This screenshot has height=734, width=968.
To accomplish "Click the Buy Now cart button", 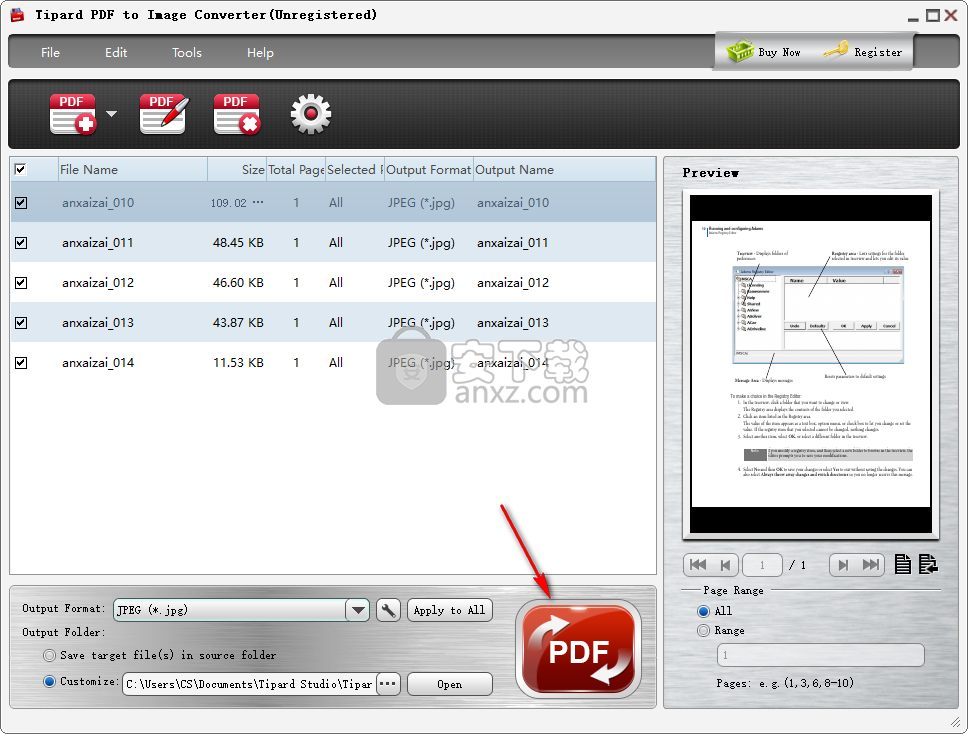I will point(764,52).
